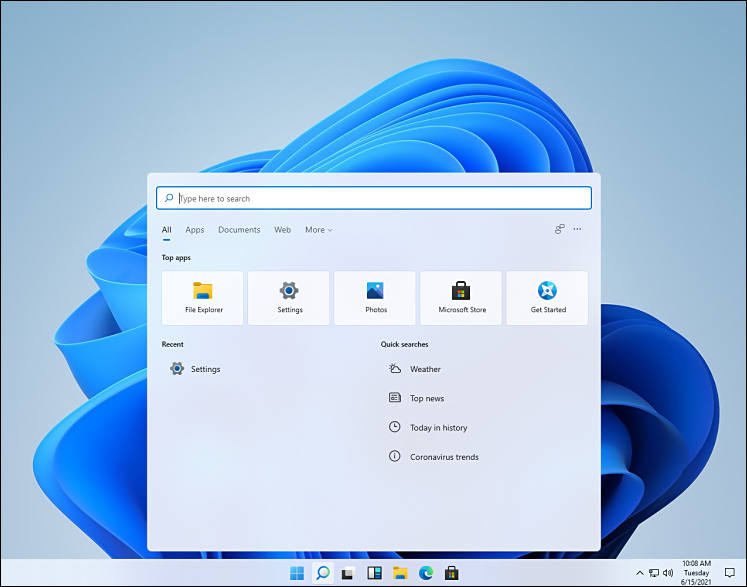Image resolution: width=747 pixels, height=587 pixels.
Task: Open Task View on taskbar
Action: click(348, 573)
